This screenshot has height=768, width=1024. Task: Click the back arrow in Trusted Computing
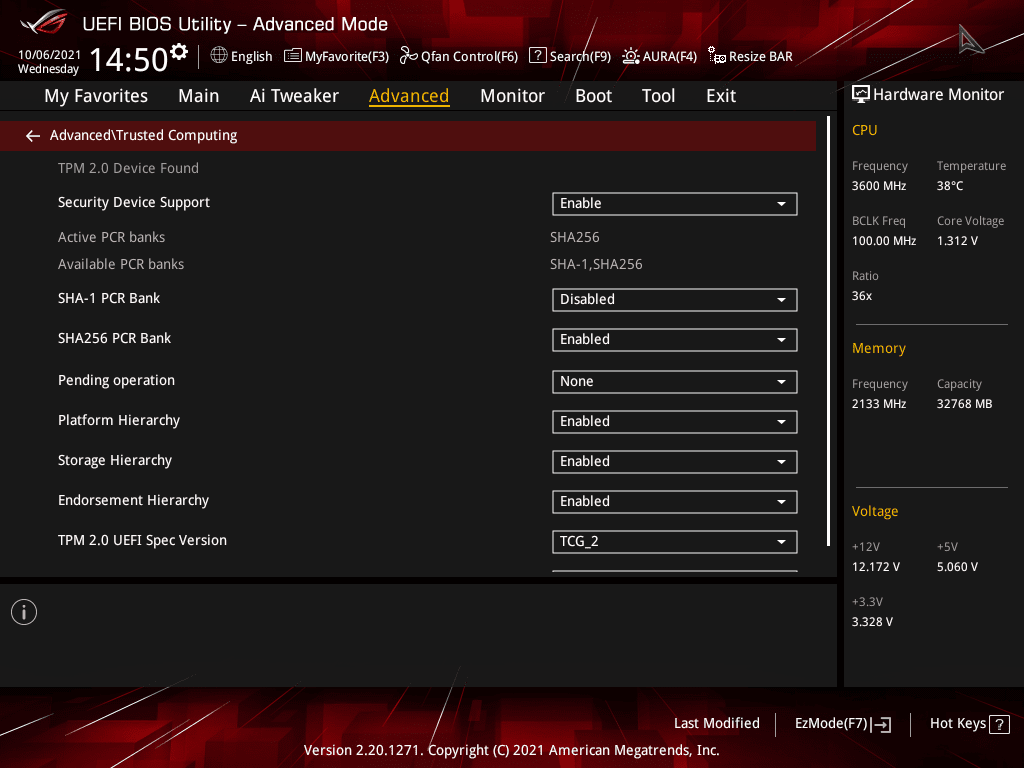[x=32, y=135]
